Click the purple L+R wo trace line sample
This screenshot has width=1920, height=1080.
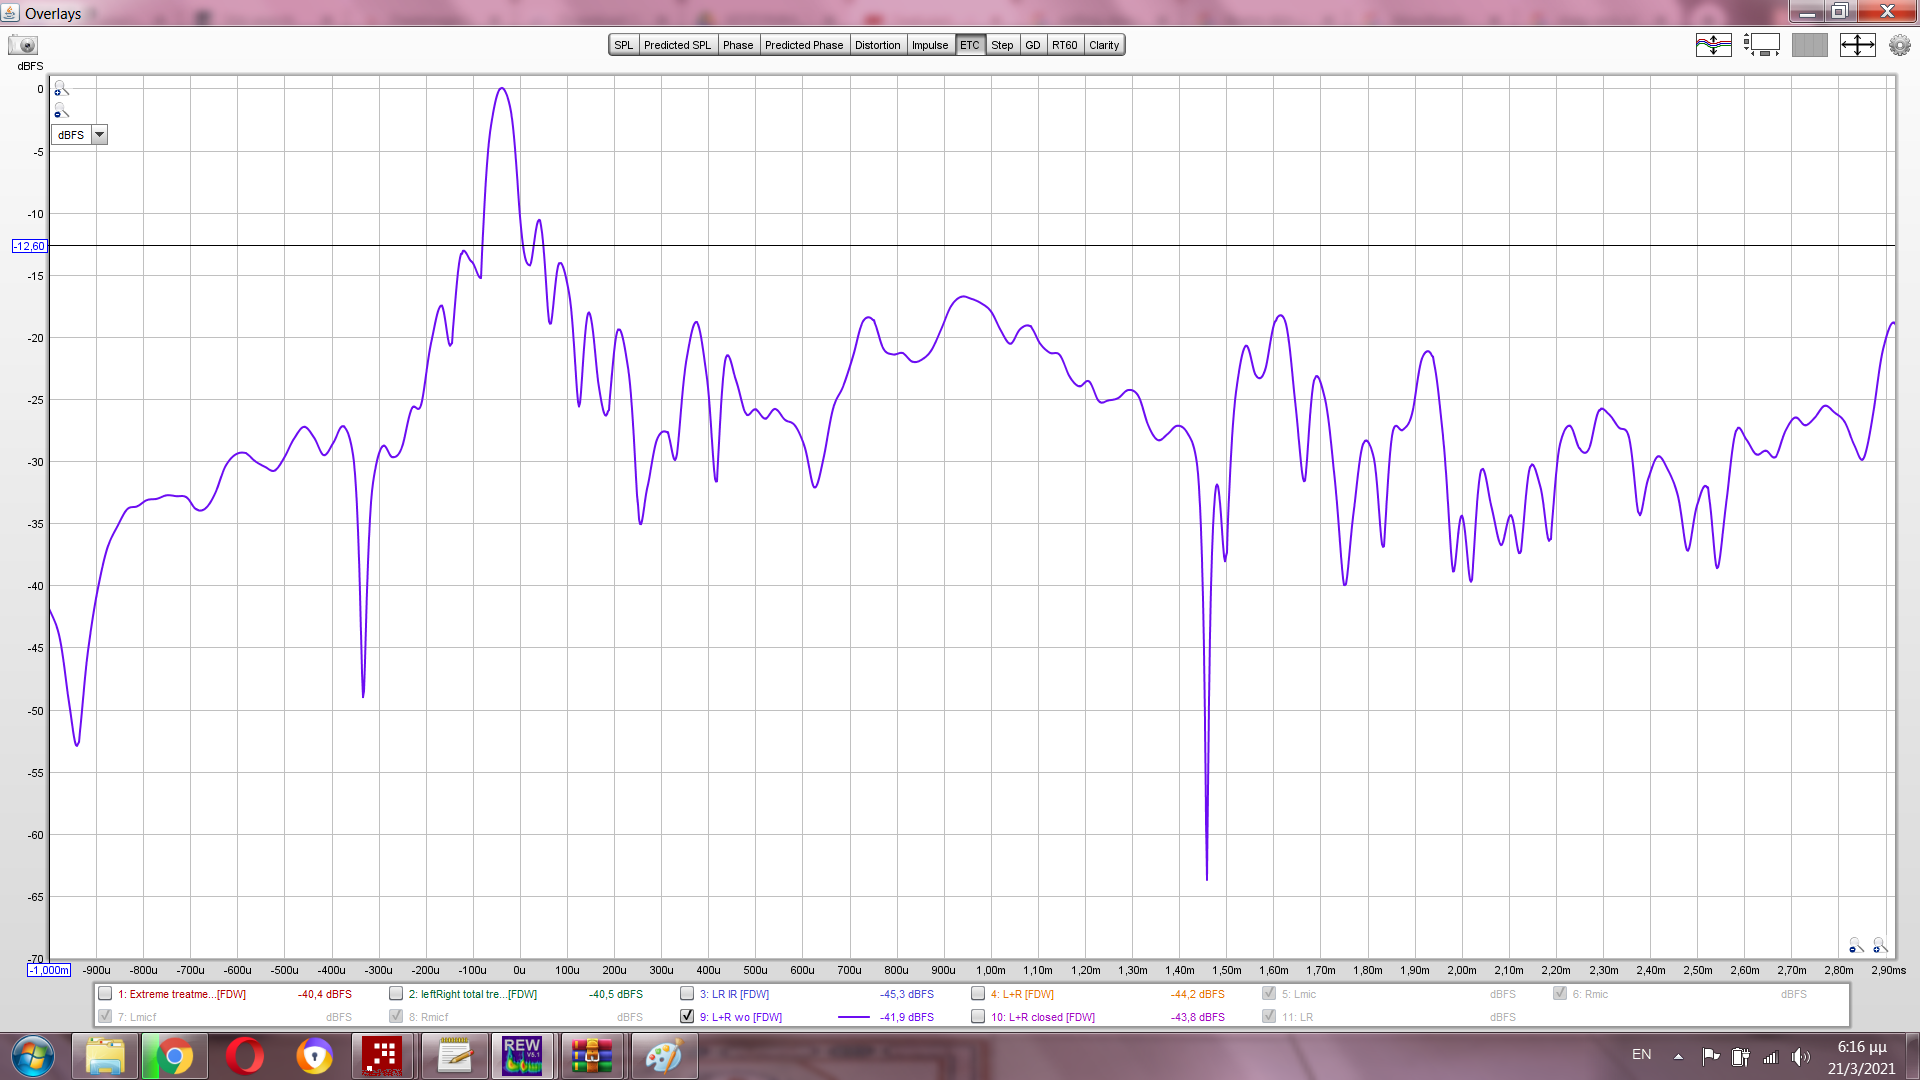click(x=853, y=1017)
